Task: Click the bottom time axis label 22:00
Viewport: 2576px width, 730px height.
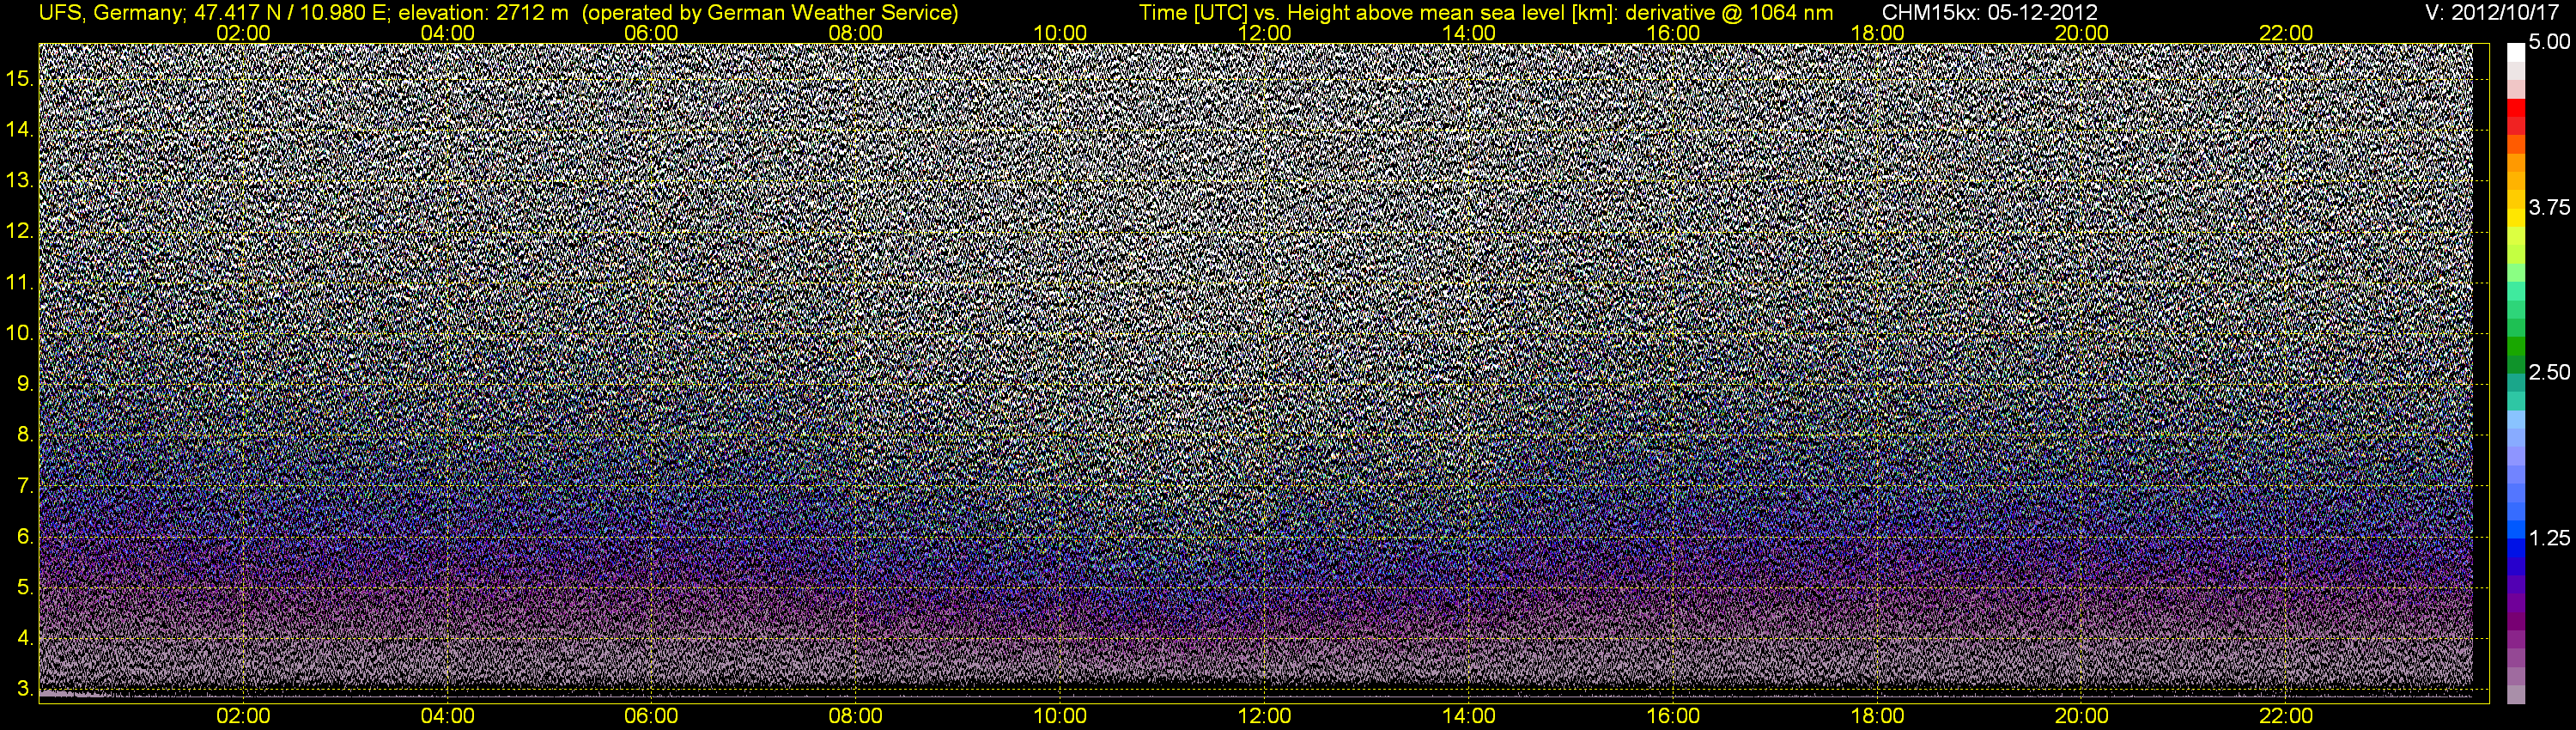Action: [x=2286, y=716]
